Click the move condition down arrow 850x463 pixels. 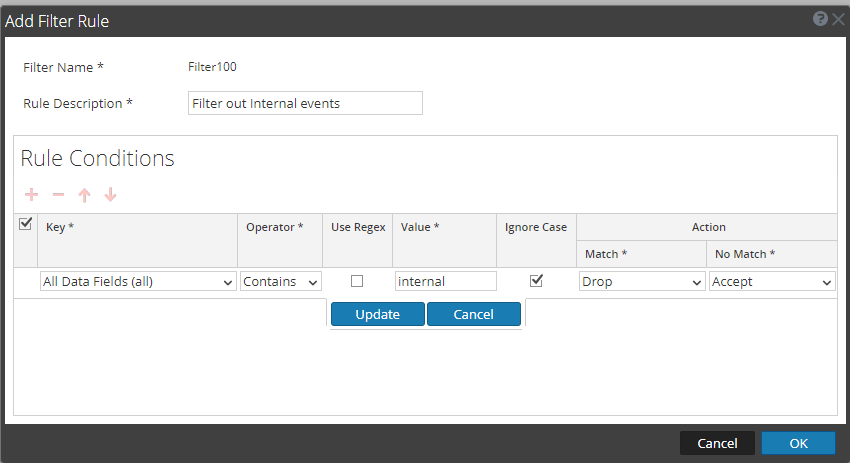click(110, 195)
